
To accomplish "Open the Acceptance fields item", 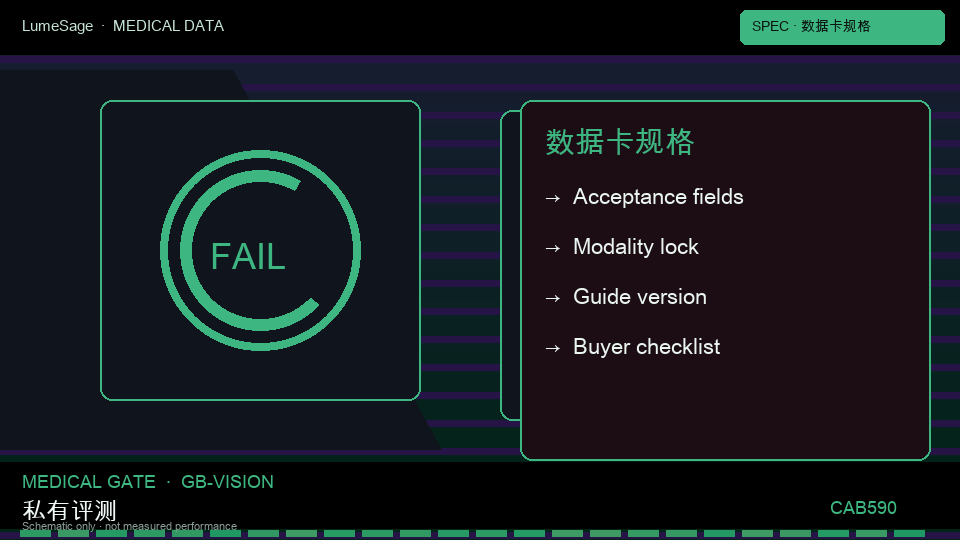I will tap(658, 197).
